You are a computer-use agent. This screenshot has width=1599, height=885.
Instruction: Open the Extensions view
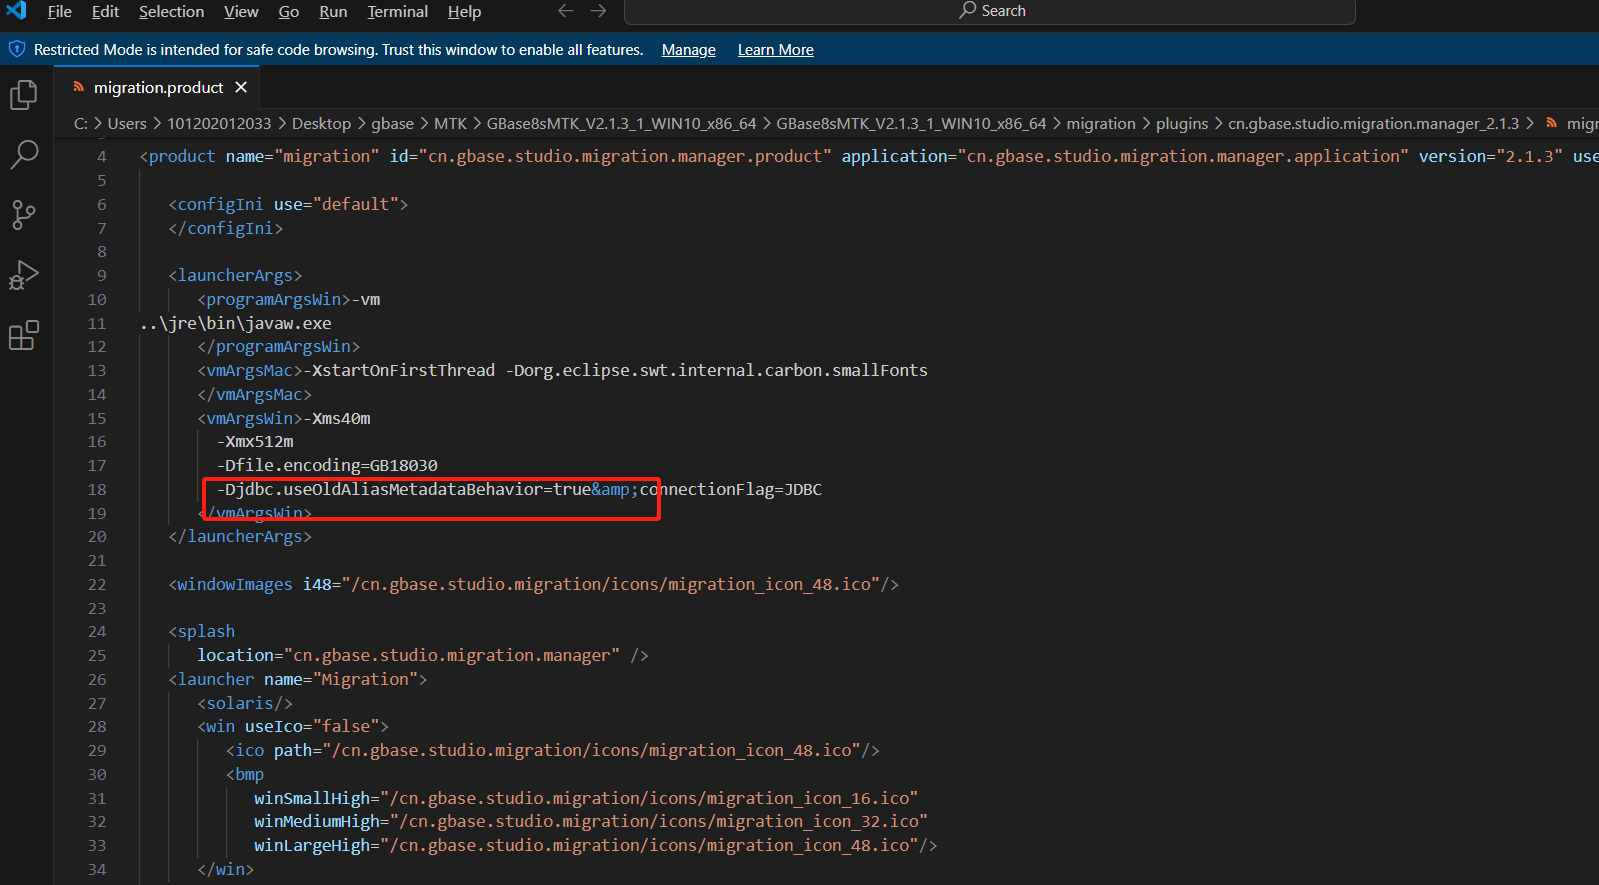point(24,335)
